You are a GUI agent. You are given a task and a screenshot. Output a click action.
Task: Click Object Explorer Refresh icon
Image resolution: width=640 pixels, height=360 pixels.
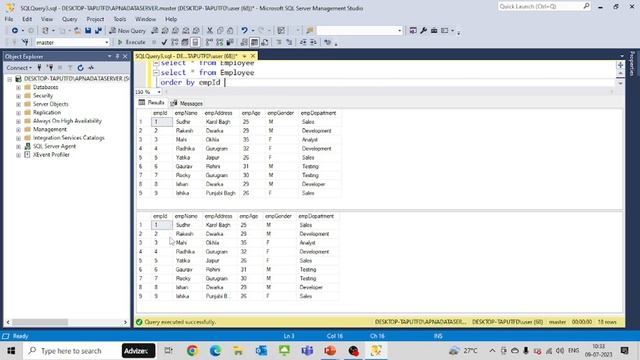click(80, 68)
